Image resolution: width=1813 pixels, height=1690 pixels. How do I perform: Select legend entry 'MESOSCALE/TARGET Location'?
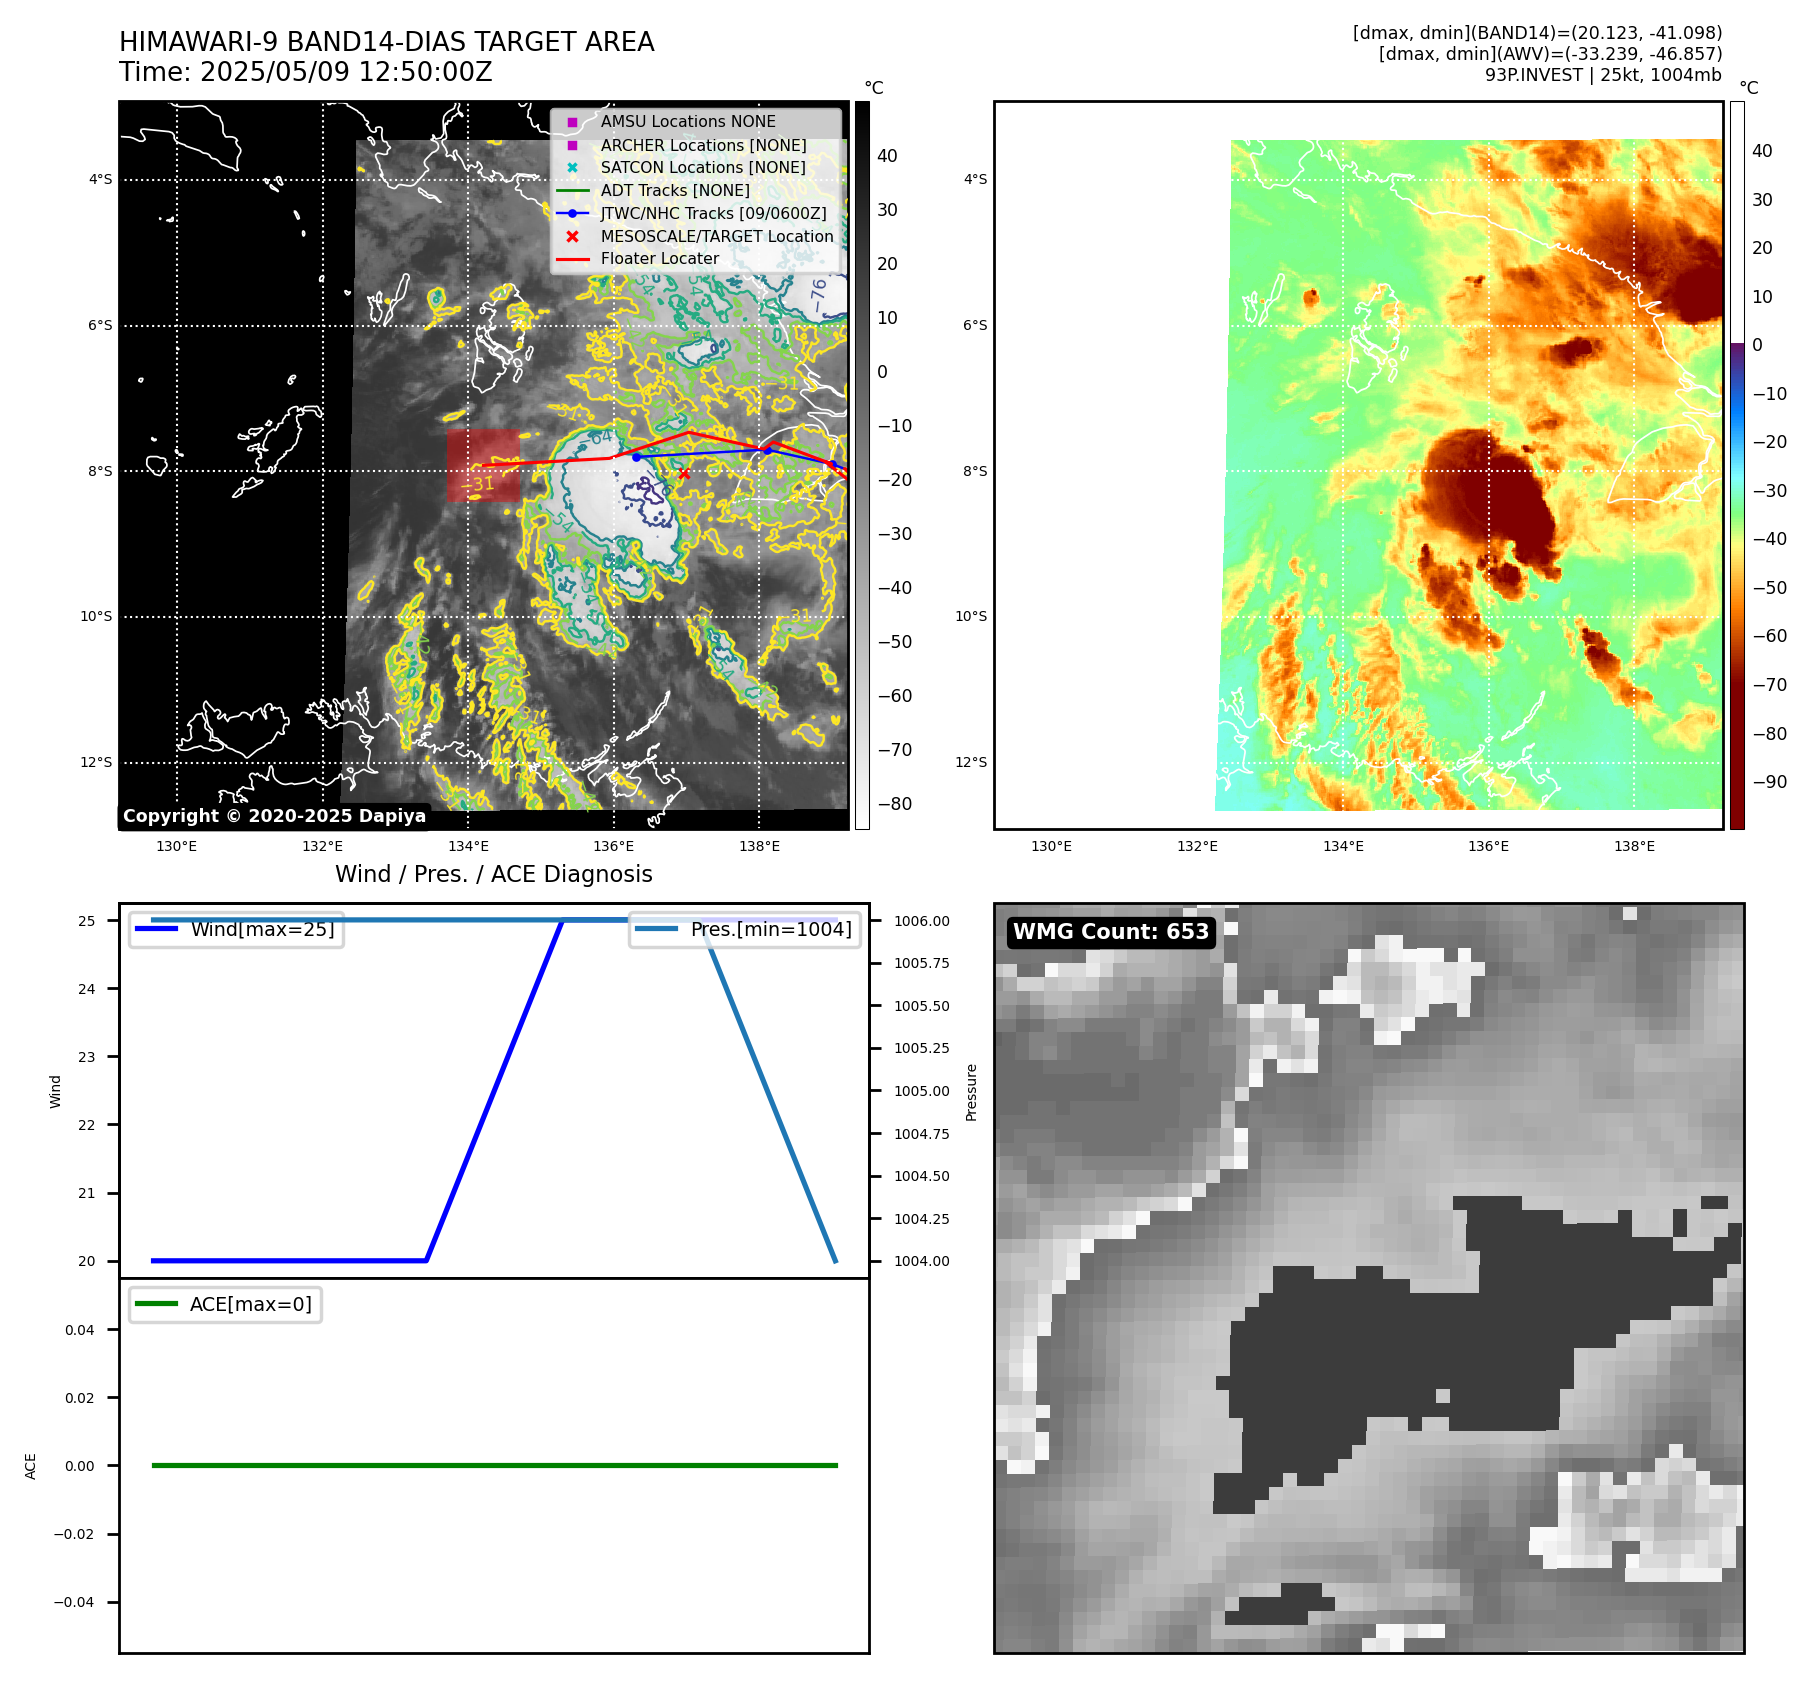[x=717, y=237]
